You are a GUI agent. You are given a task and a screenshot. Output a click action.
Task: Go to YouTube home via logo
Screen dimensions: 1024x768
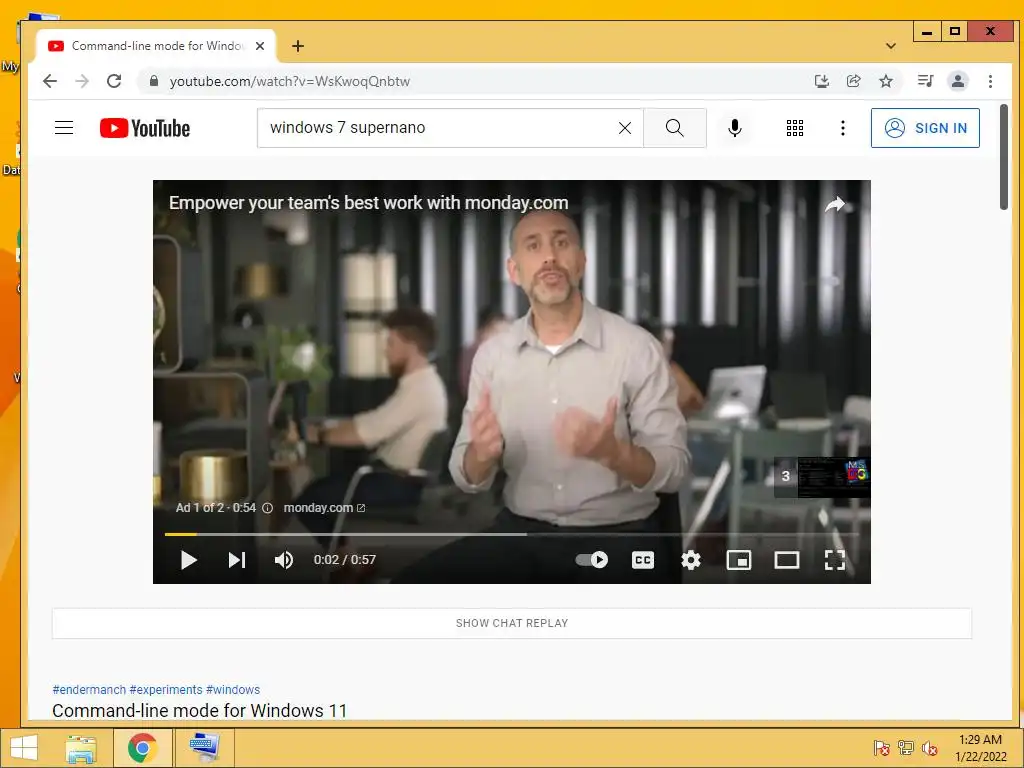click(145, 128)
